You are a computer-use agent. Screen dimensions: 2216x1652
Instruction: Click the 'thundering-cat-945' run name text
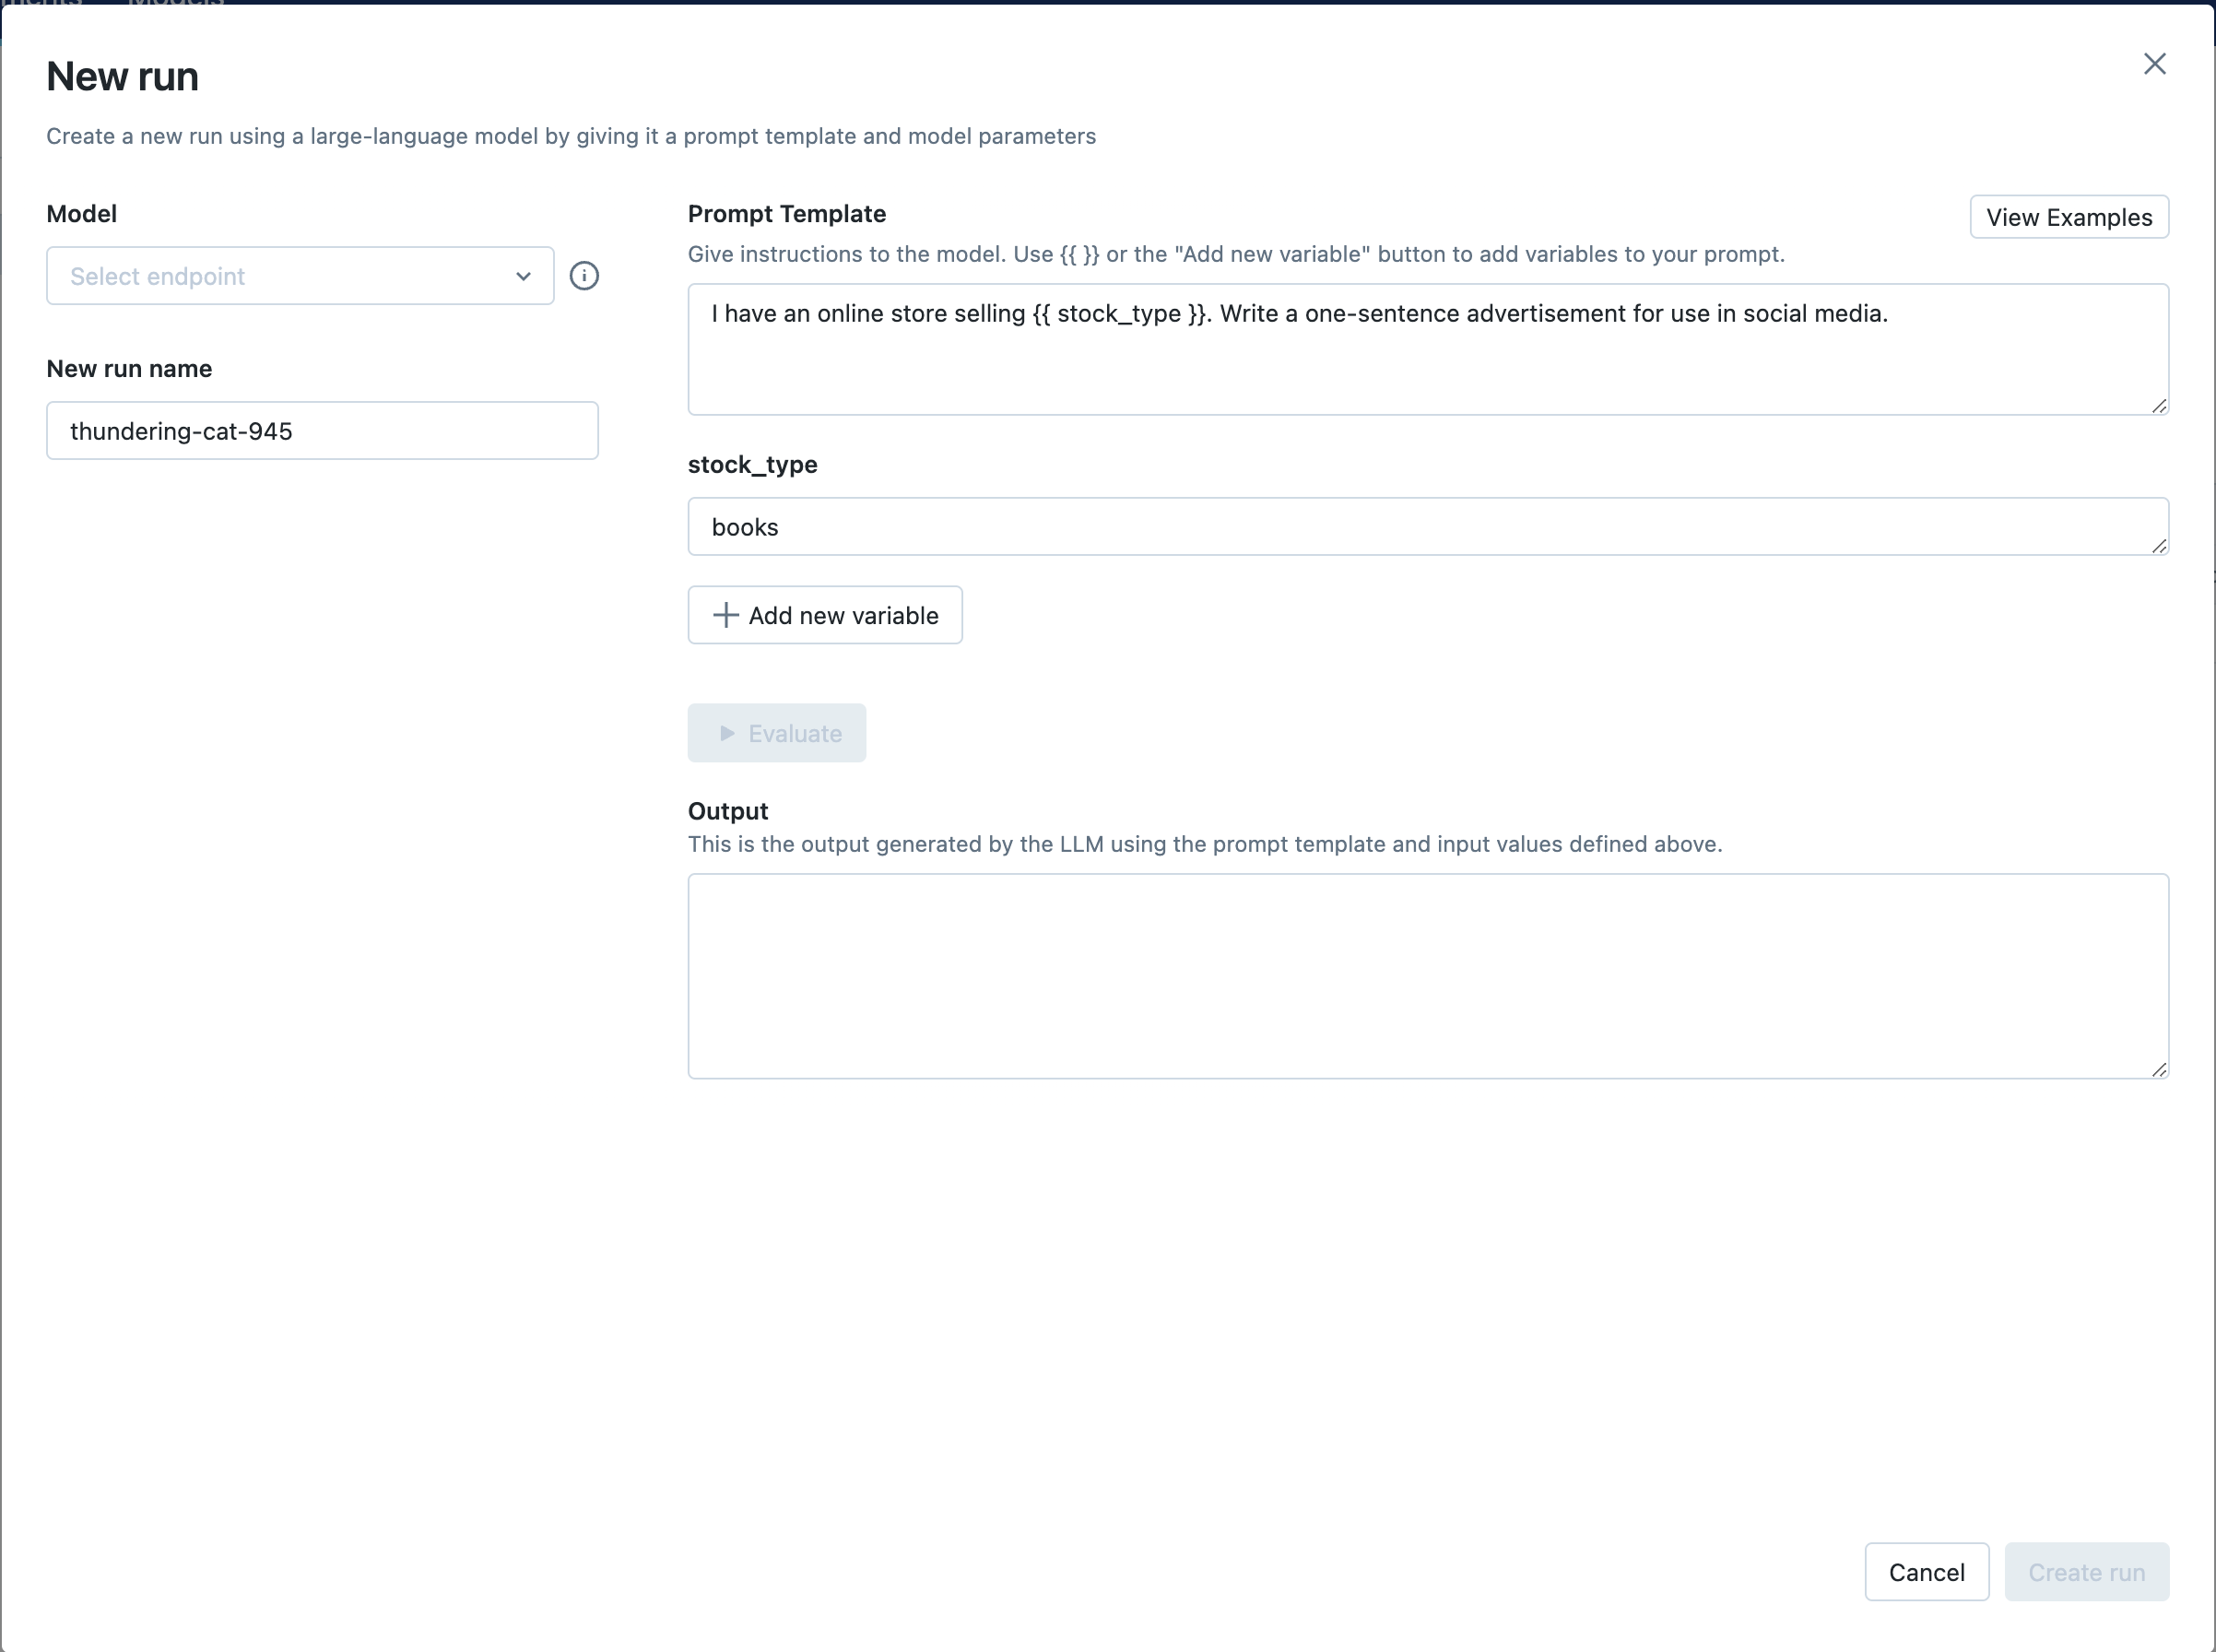point(181,431)
